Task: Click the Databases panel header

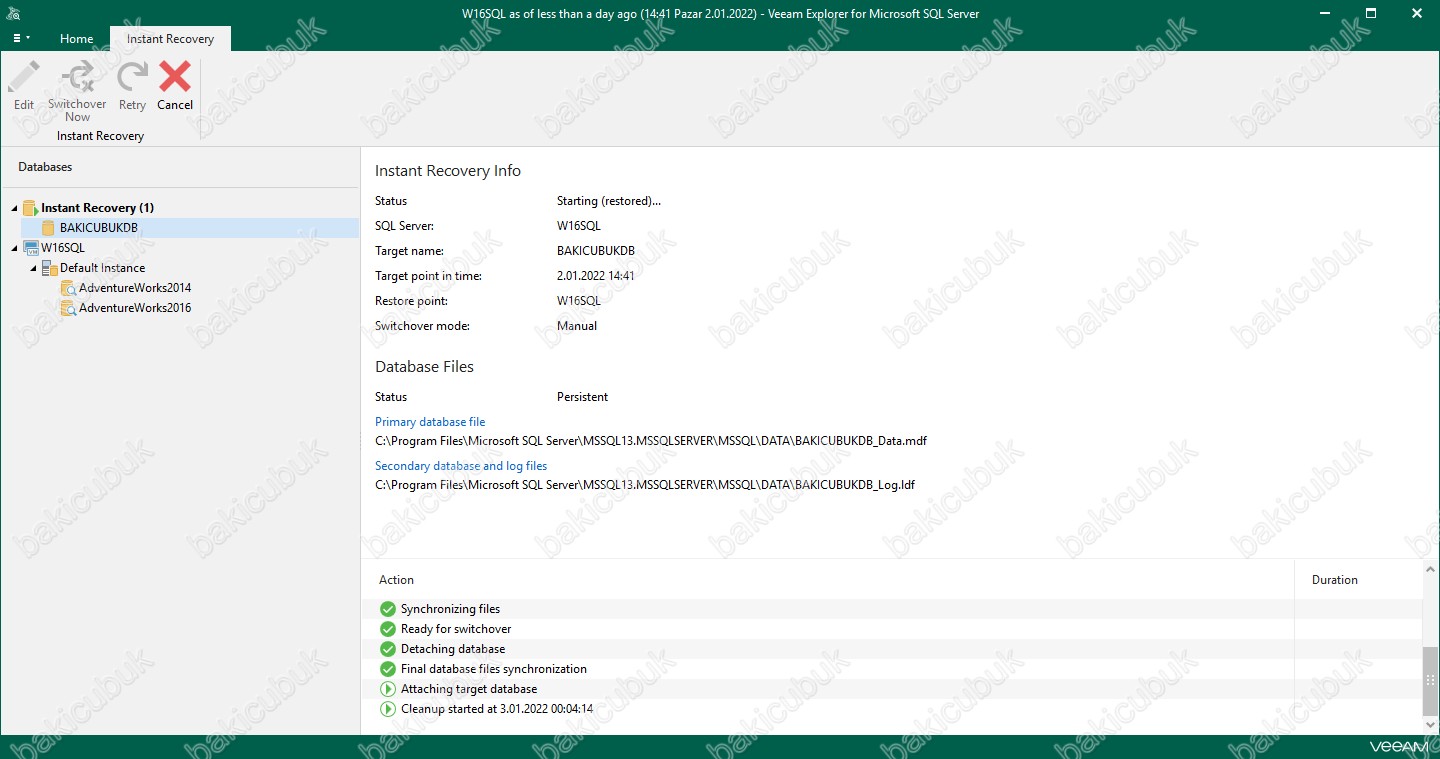Action: pyautogui.click(x=45, y=167)
